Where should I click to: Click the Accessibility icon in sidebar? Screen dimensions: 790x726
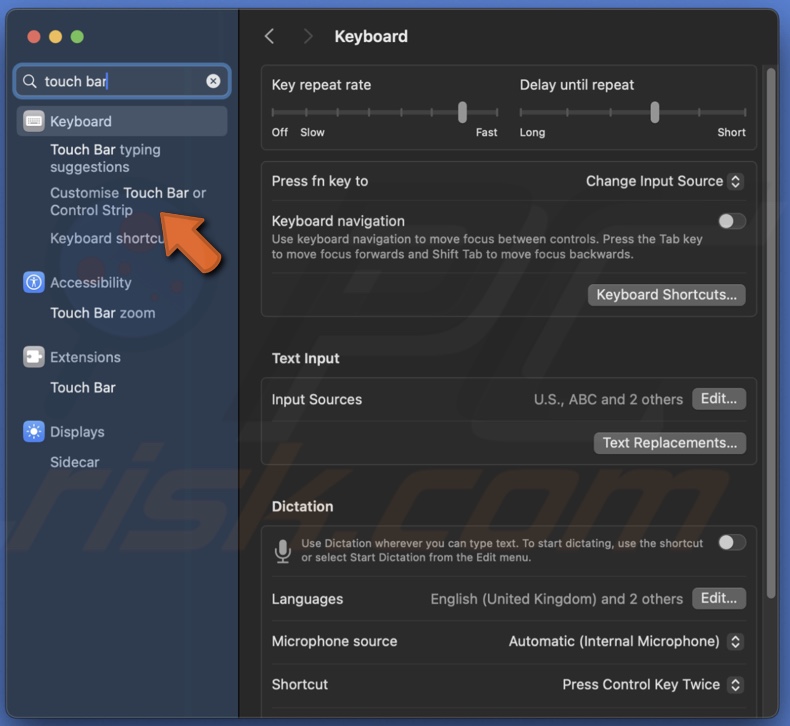34,282
